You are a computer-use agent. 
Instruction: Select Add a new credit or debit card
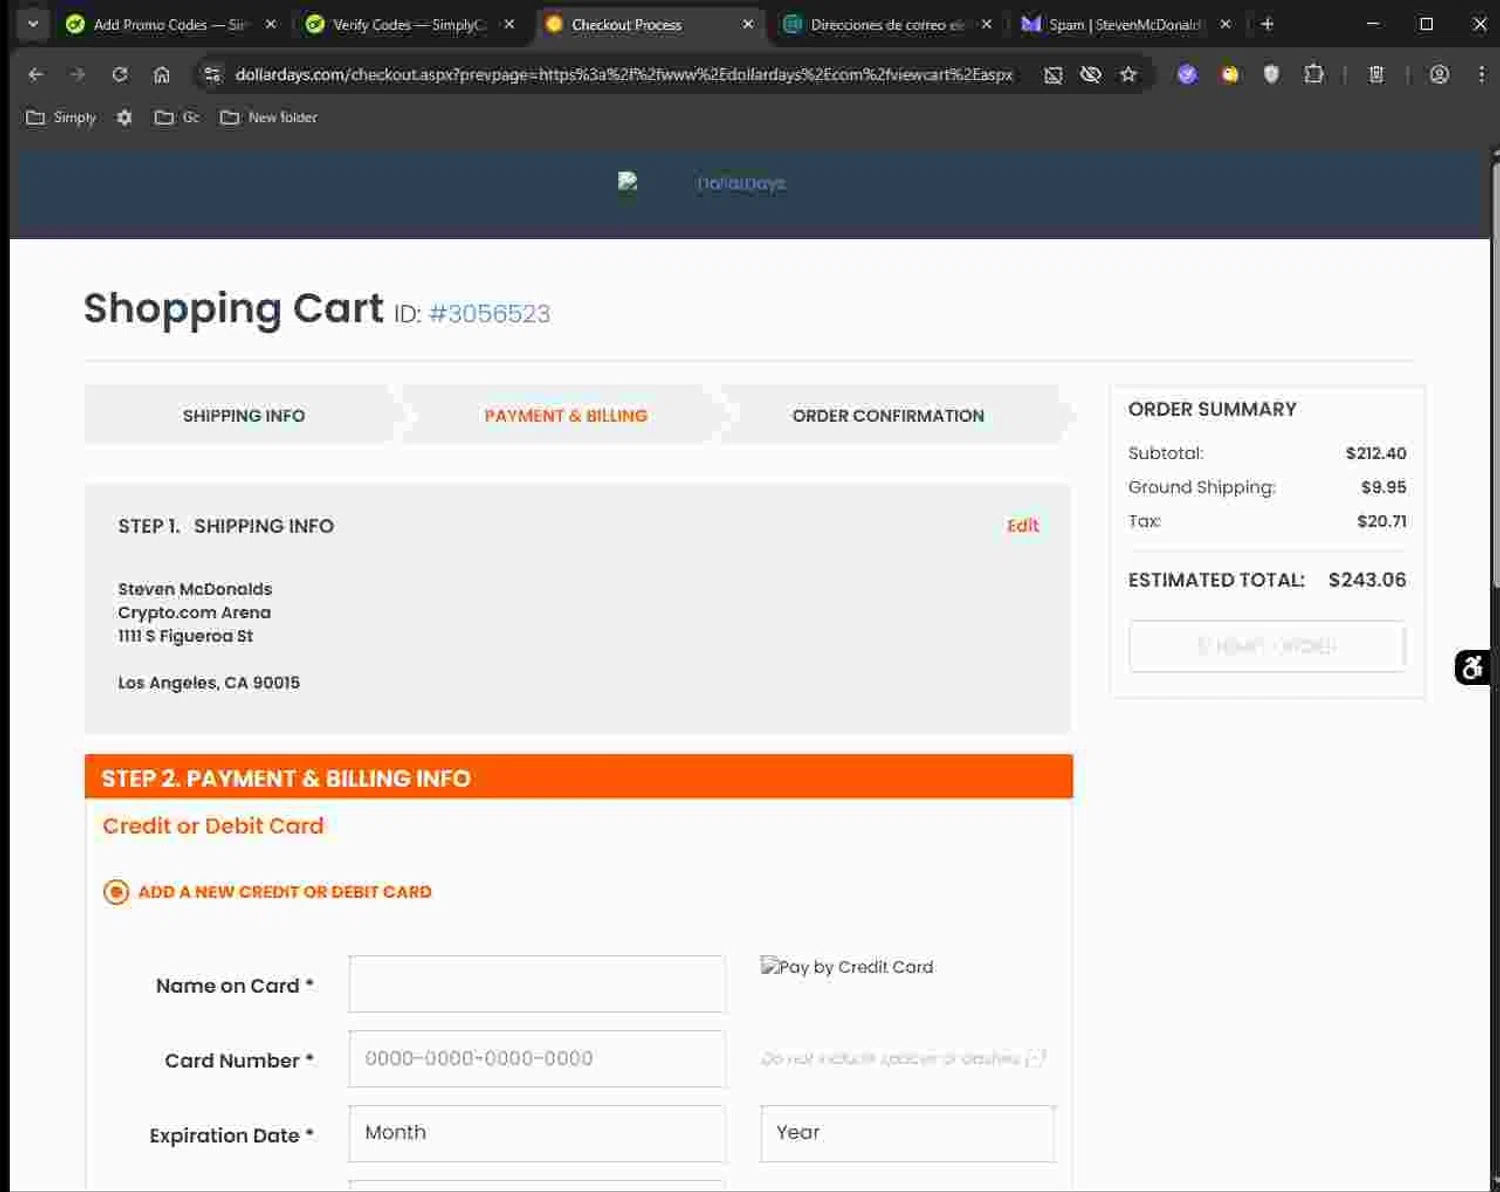[116, 892]
